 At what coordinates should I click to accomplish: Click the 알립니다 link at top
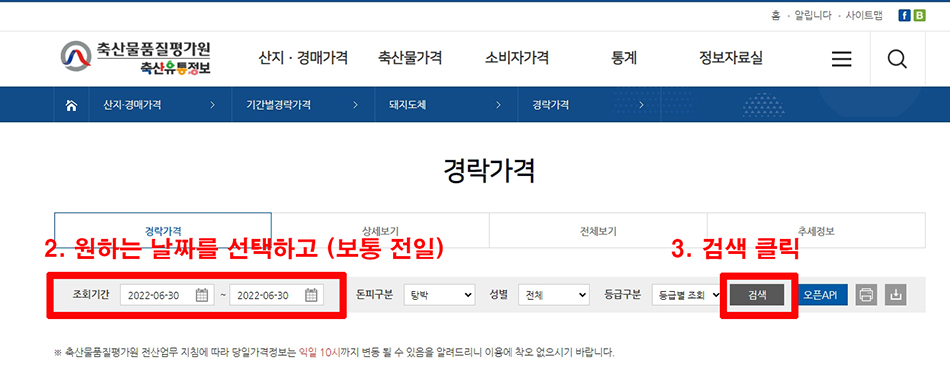(x=812, y=16)
